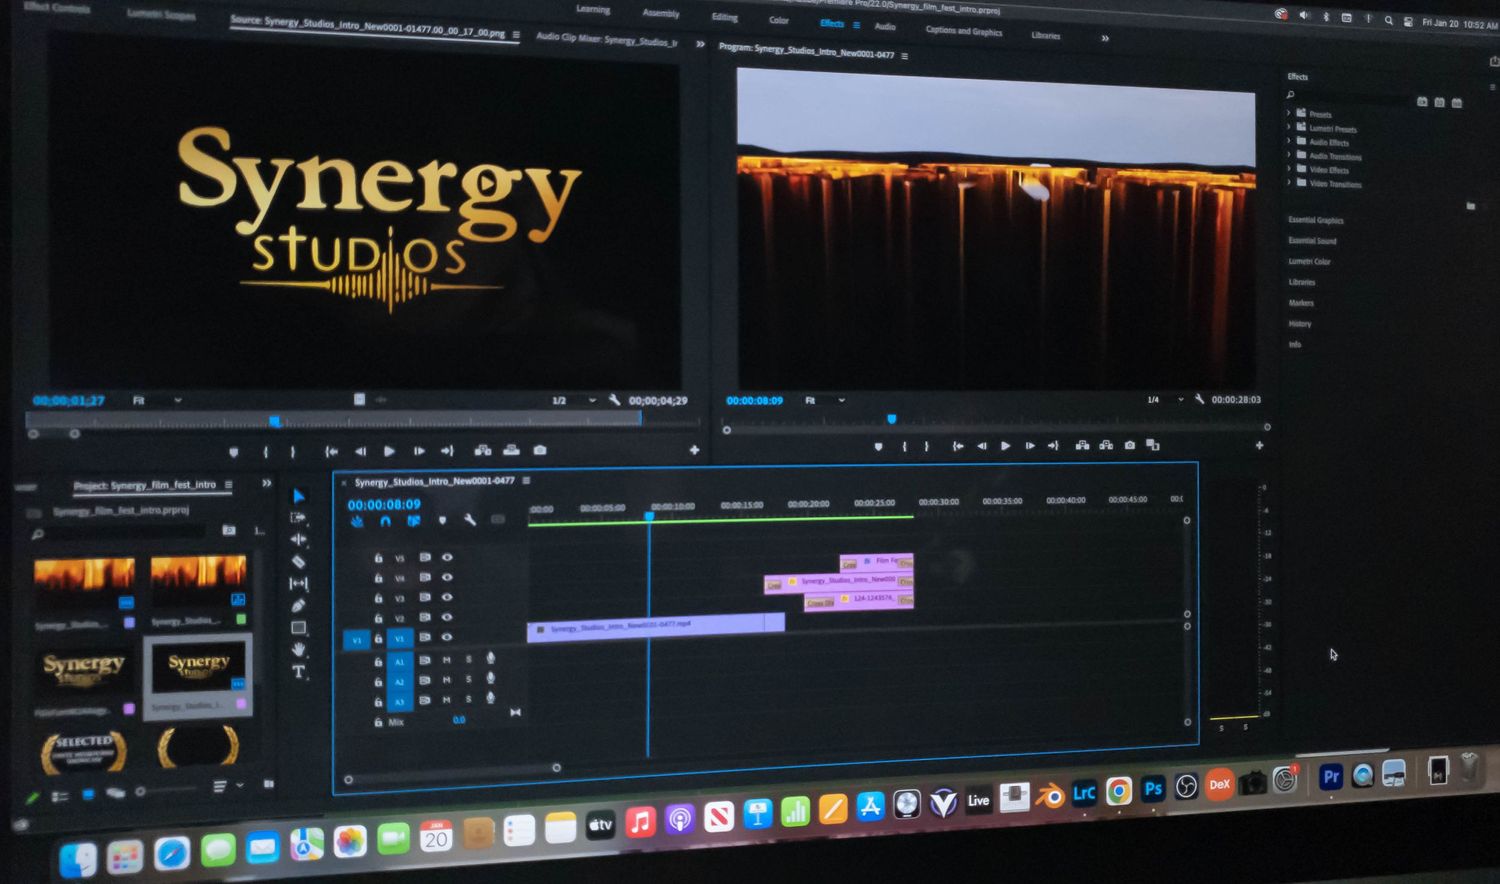Open the Lumetri Color panel
The height and width of the screenshot is (884, 1500).
click(1309, 262)
